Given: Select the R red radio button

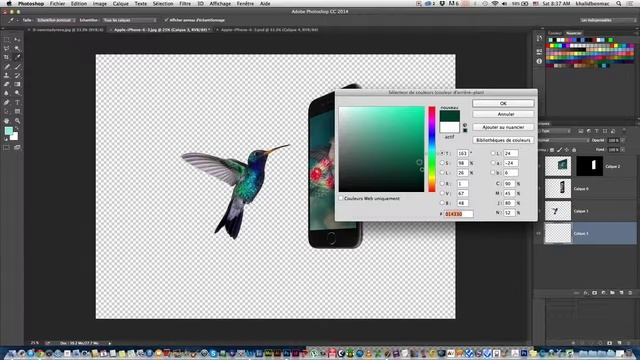Looking at the screenshot, I should point(442,183).
